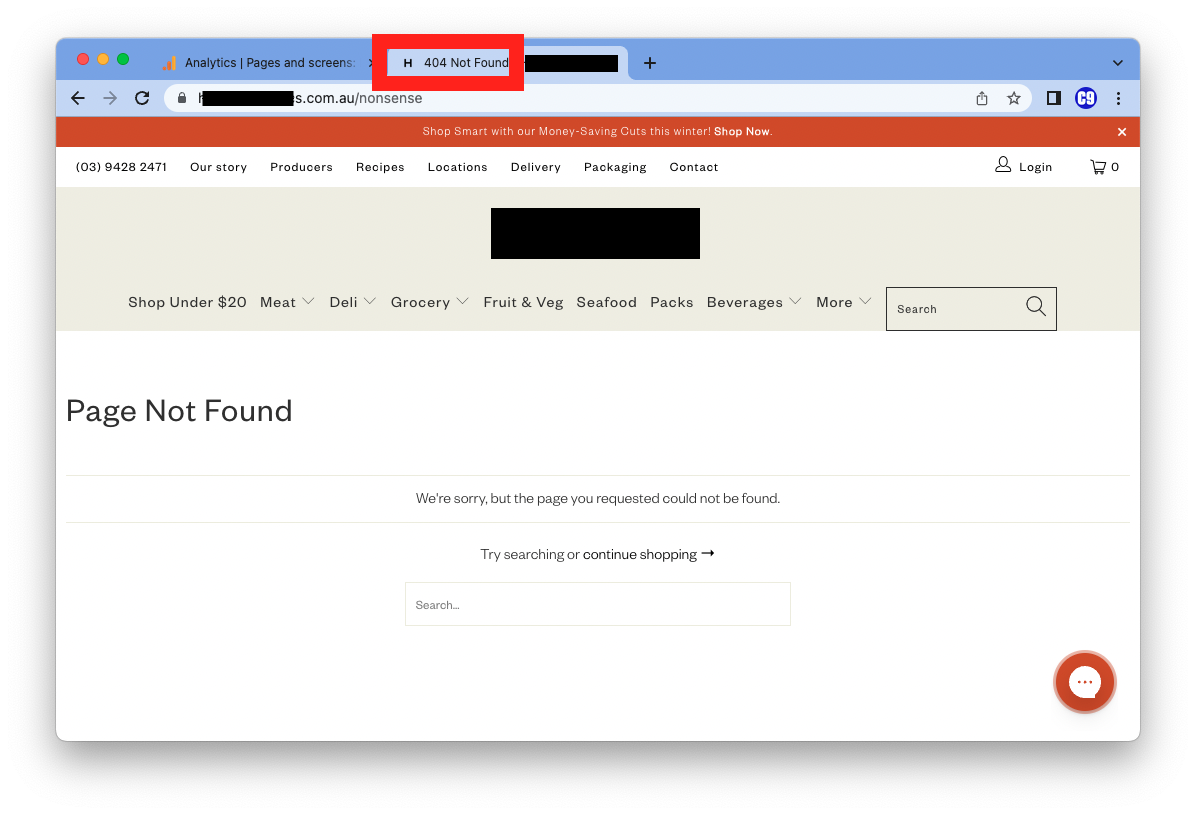
Task: Reload the page with the refresh icon
Action: [x=142, y=98]
